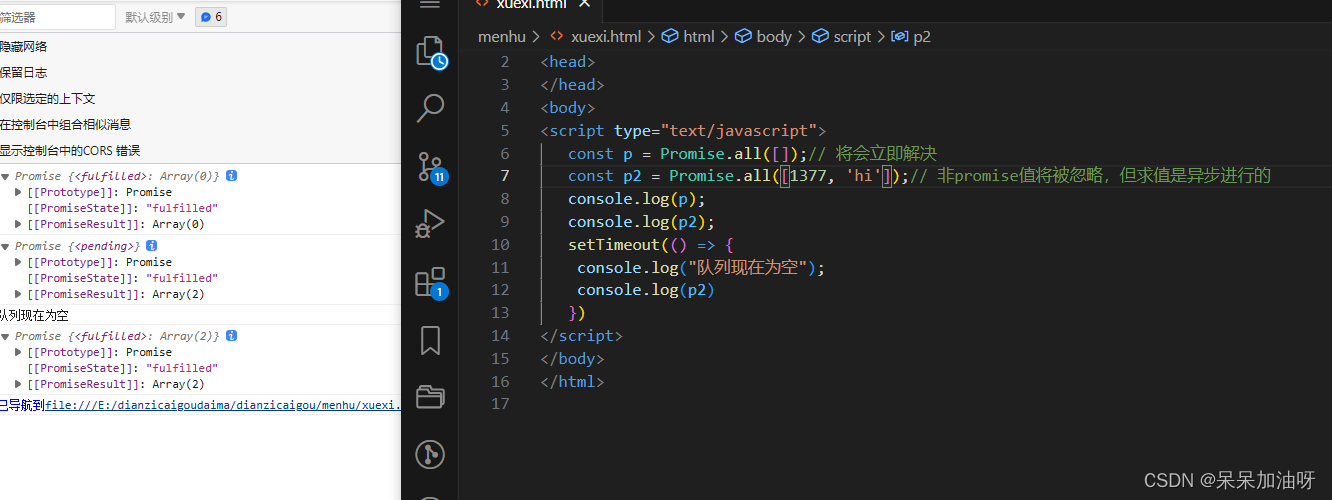
Task: Open the 默认级别 log level dropdown
Action: click(x=155, y=17)
